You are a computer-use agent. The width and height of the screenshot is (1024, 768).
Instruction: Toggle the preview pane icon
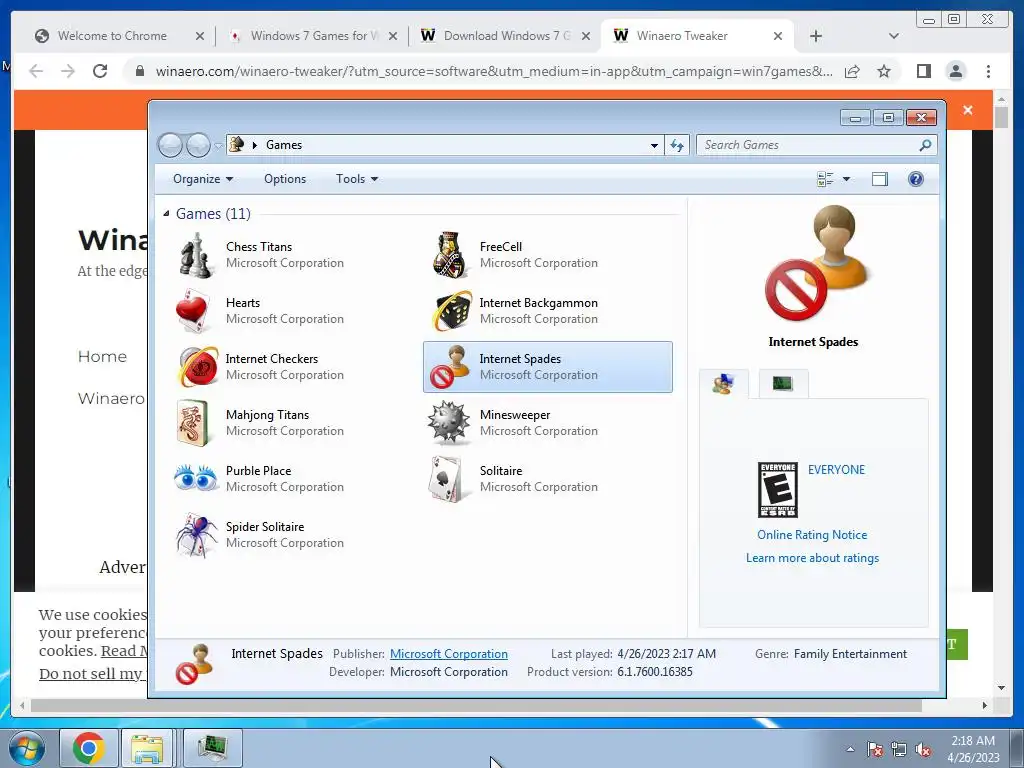(x=880, y=179)
